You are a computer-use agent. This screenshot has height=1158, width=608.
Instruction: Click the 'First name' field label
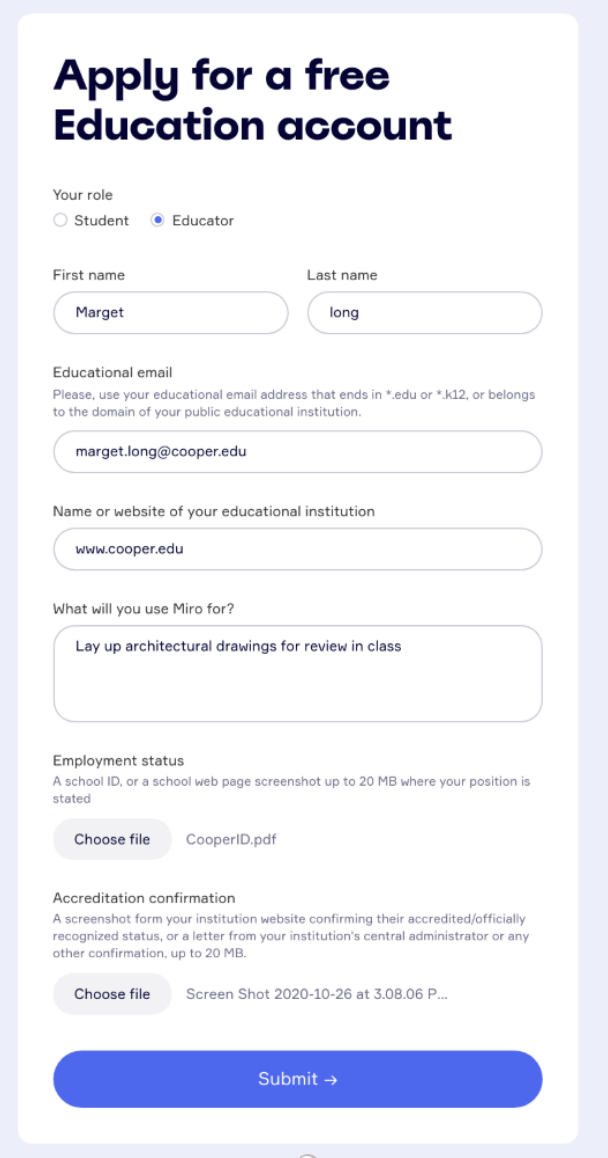tap(89, 275)
